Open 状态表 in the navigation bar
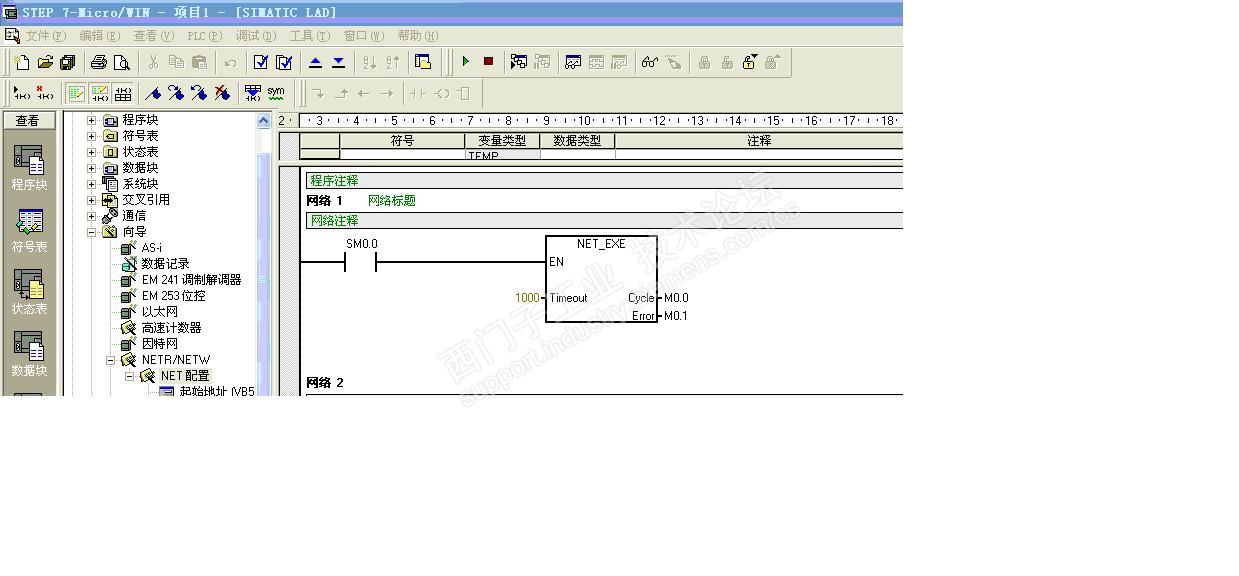 tap(29, 291)
